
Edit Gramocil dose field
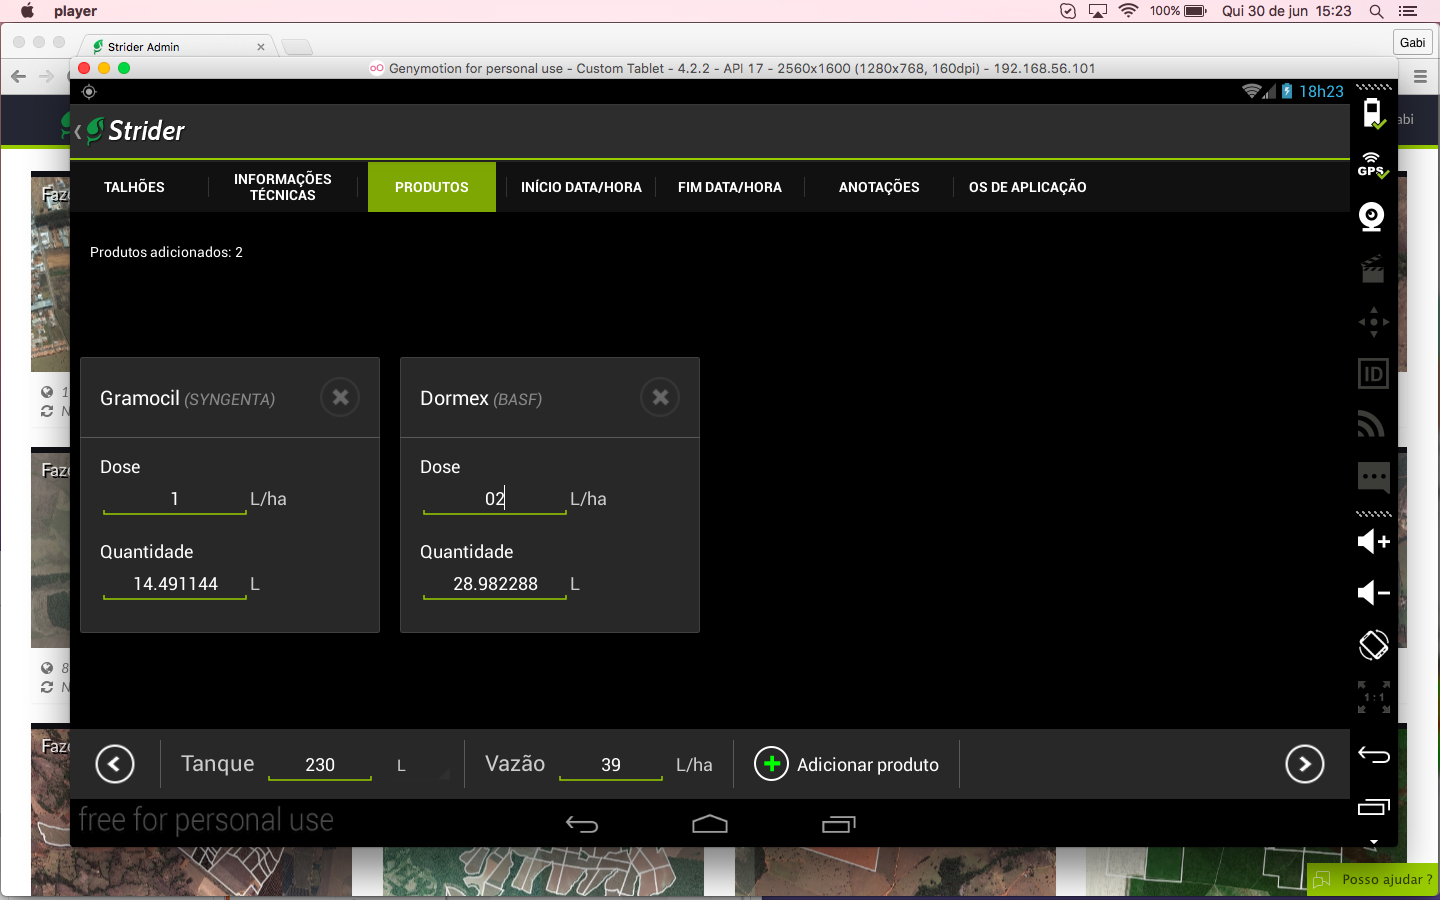(x=174, y=499)
